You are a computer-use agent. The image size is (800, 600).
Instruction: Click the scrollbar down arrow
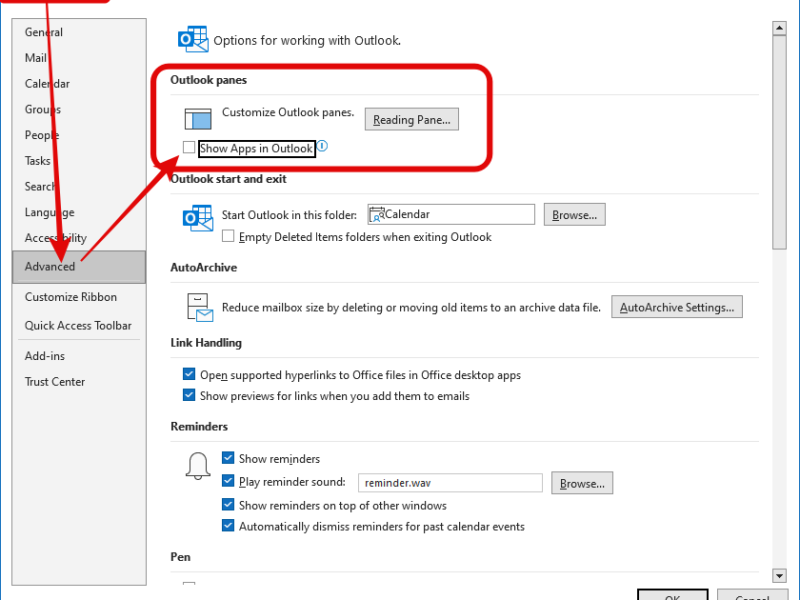[x=779, y=576]
